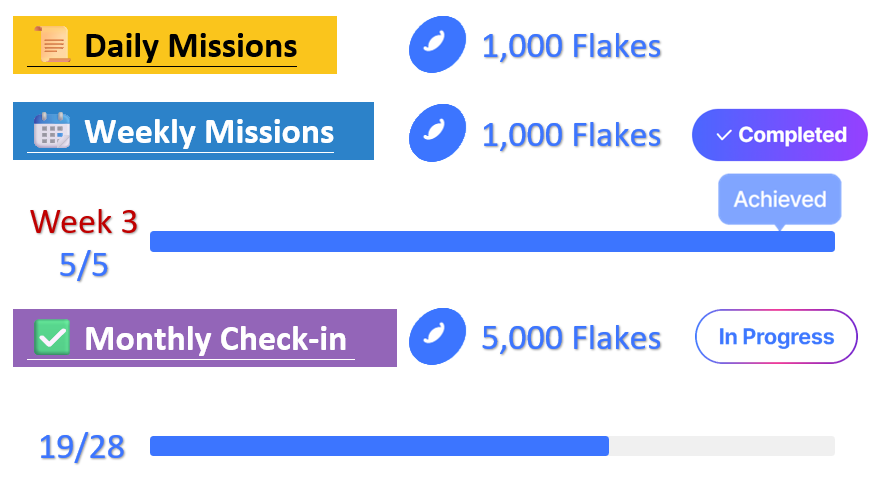The height and width of the screenshot is (491, 884).
Task: Click the 19/28 monthly check-in count
Action: [x=82, y=447]
